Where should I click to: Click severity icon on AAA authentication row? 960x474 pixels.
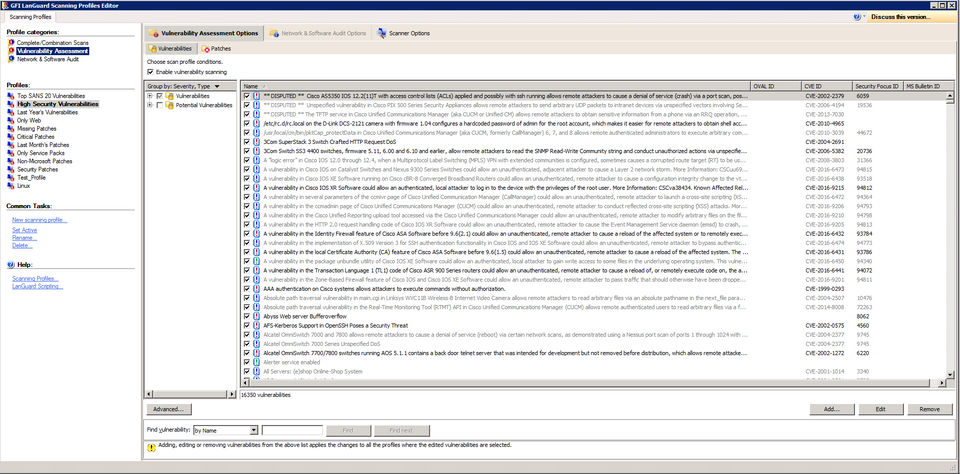(x=256, y=288)
